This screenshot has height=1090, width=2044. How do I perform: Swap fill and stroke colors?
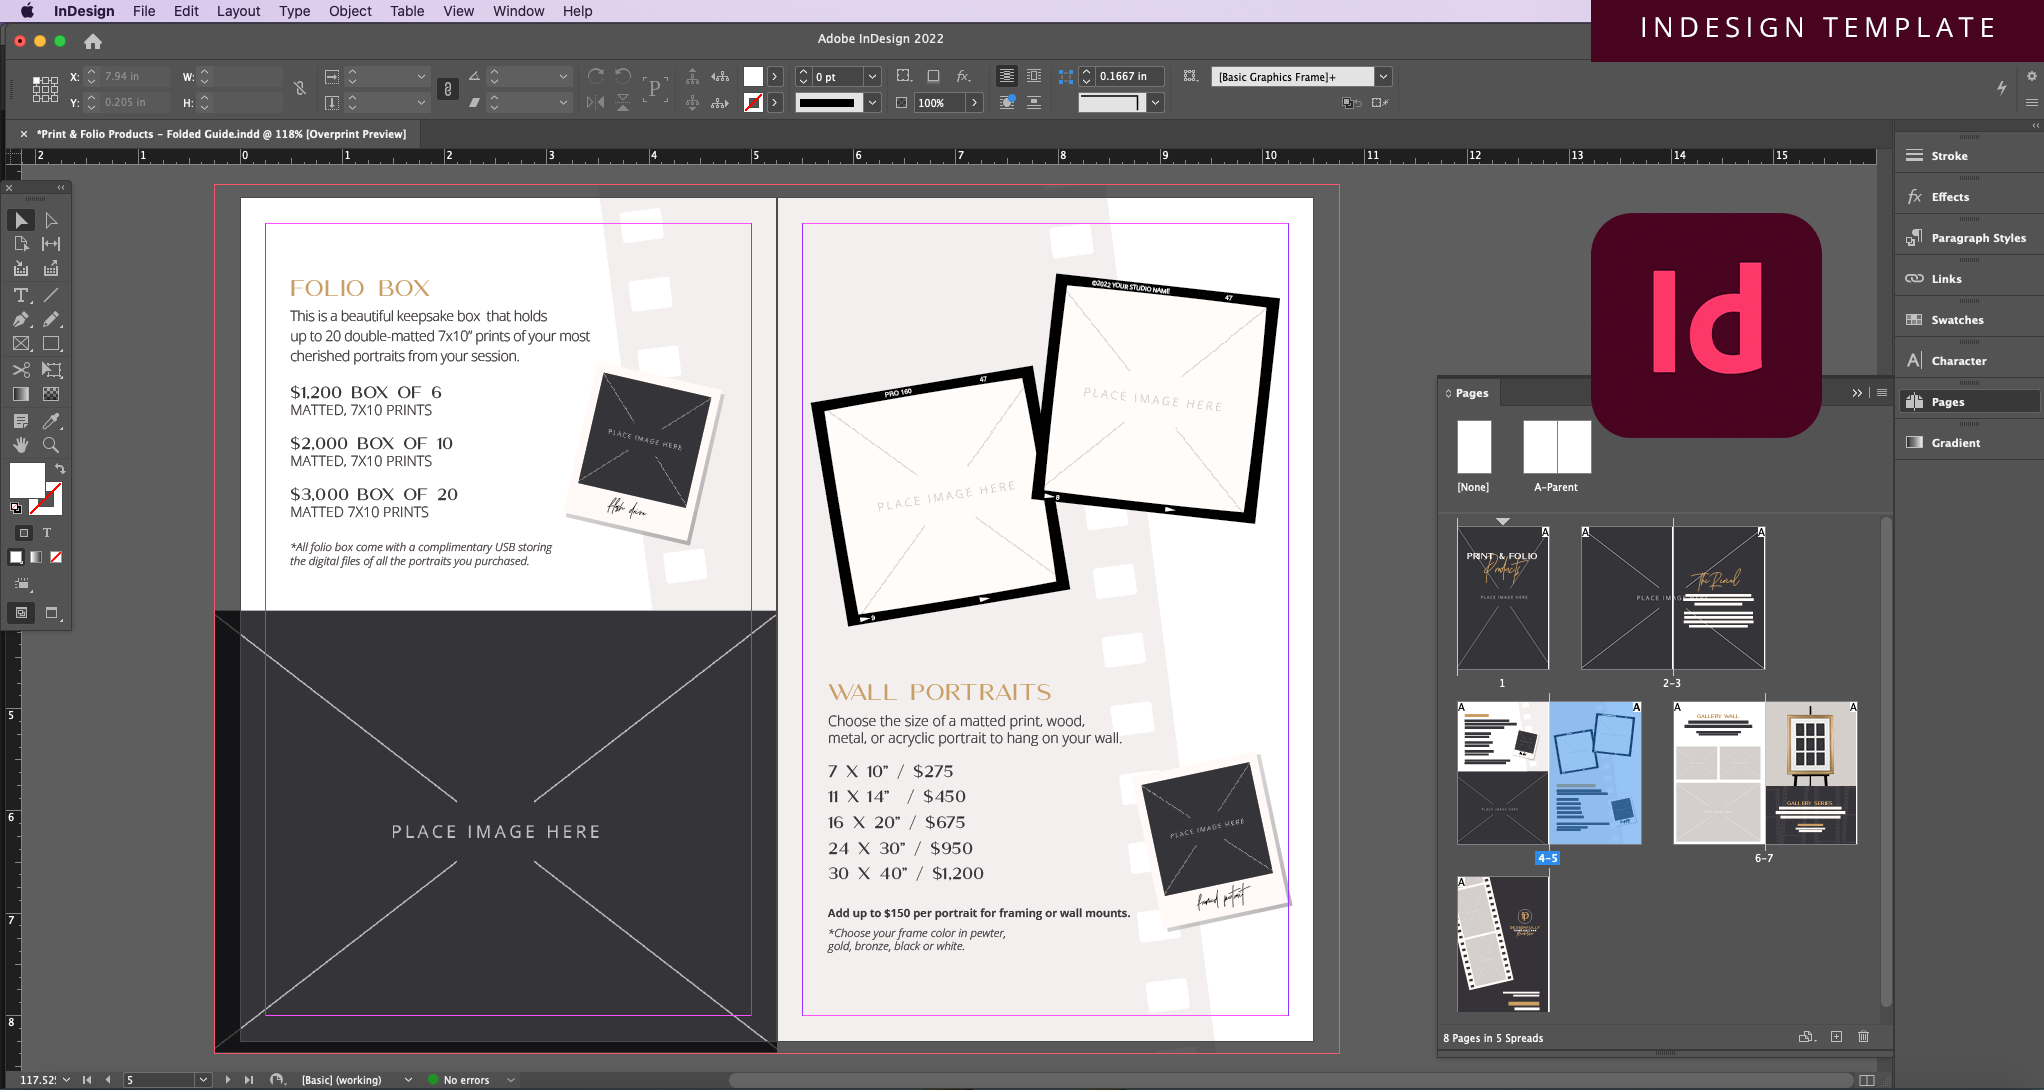61,468
